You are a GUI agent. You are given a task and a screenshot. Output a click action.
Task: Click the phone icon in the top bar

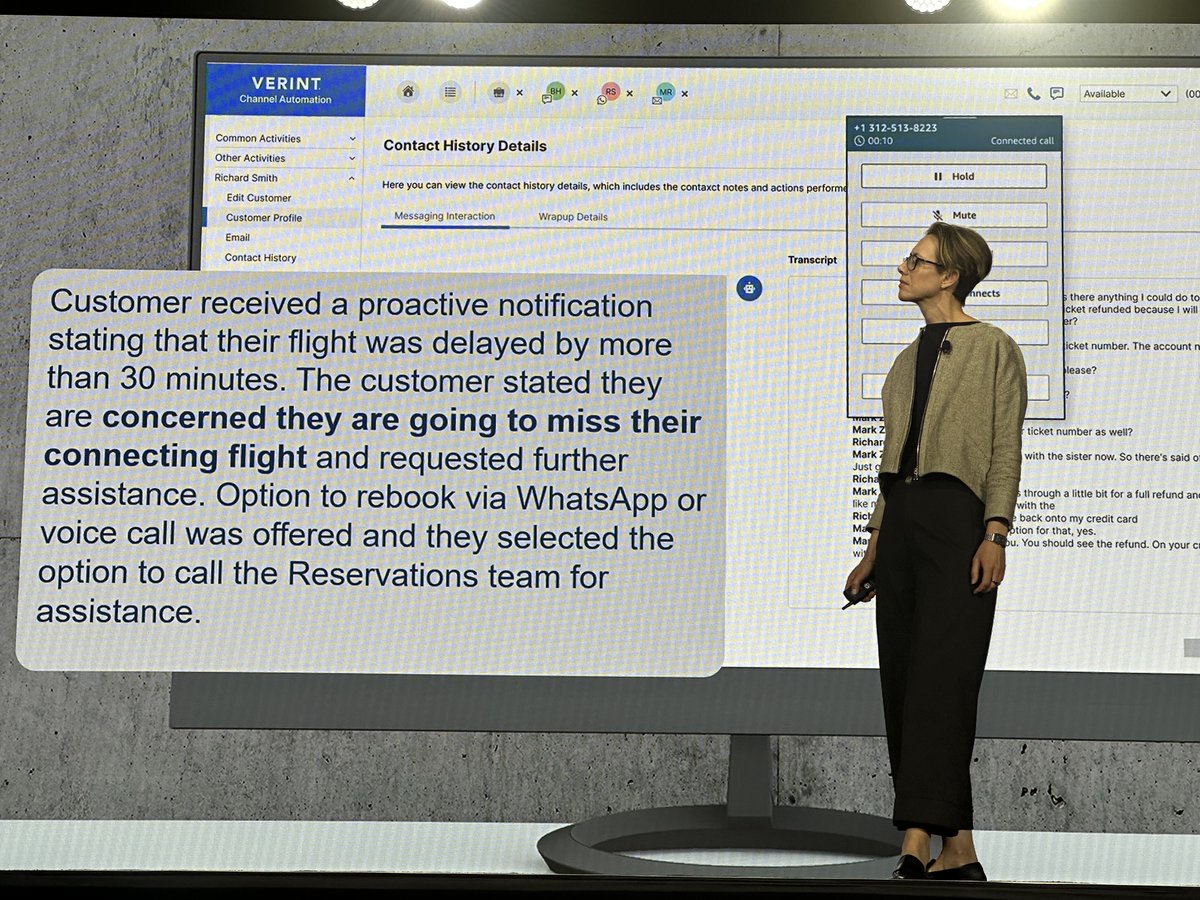pos(1032,91)
